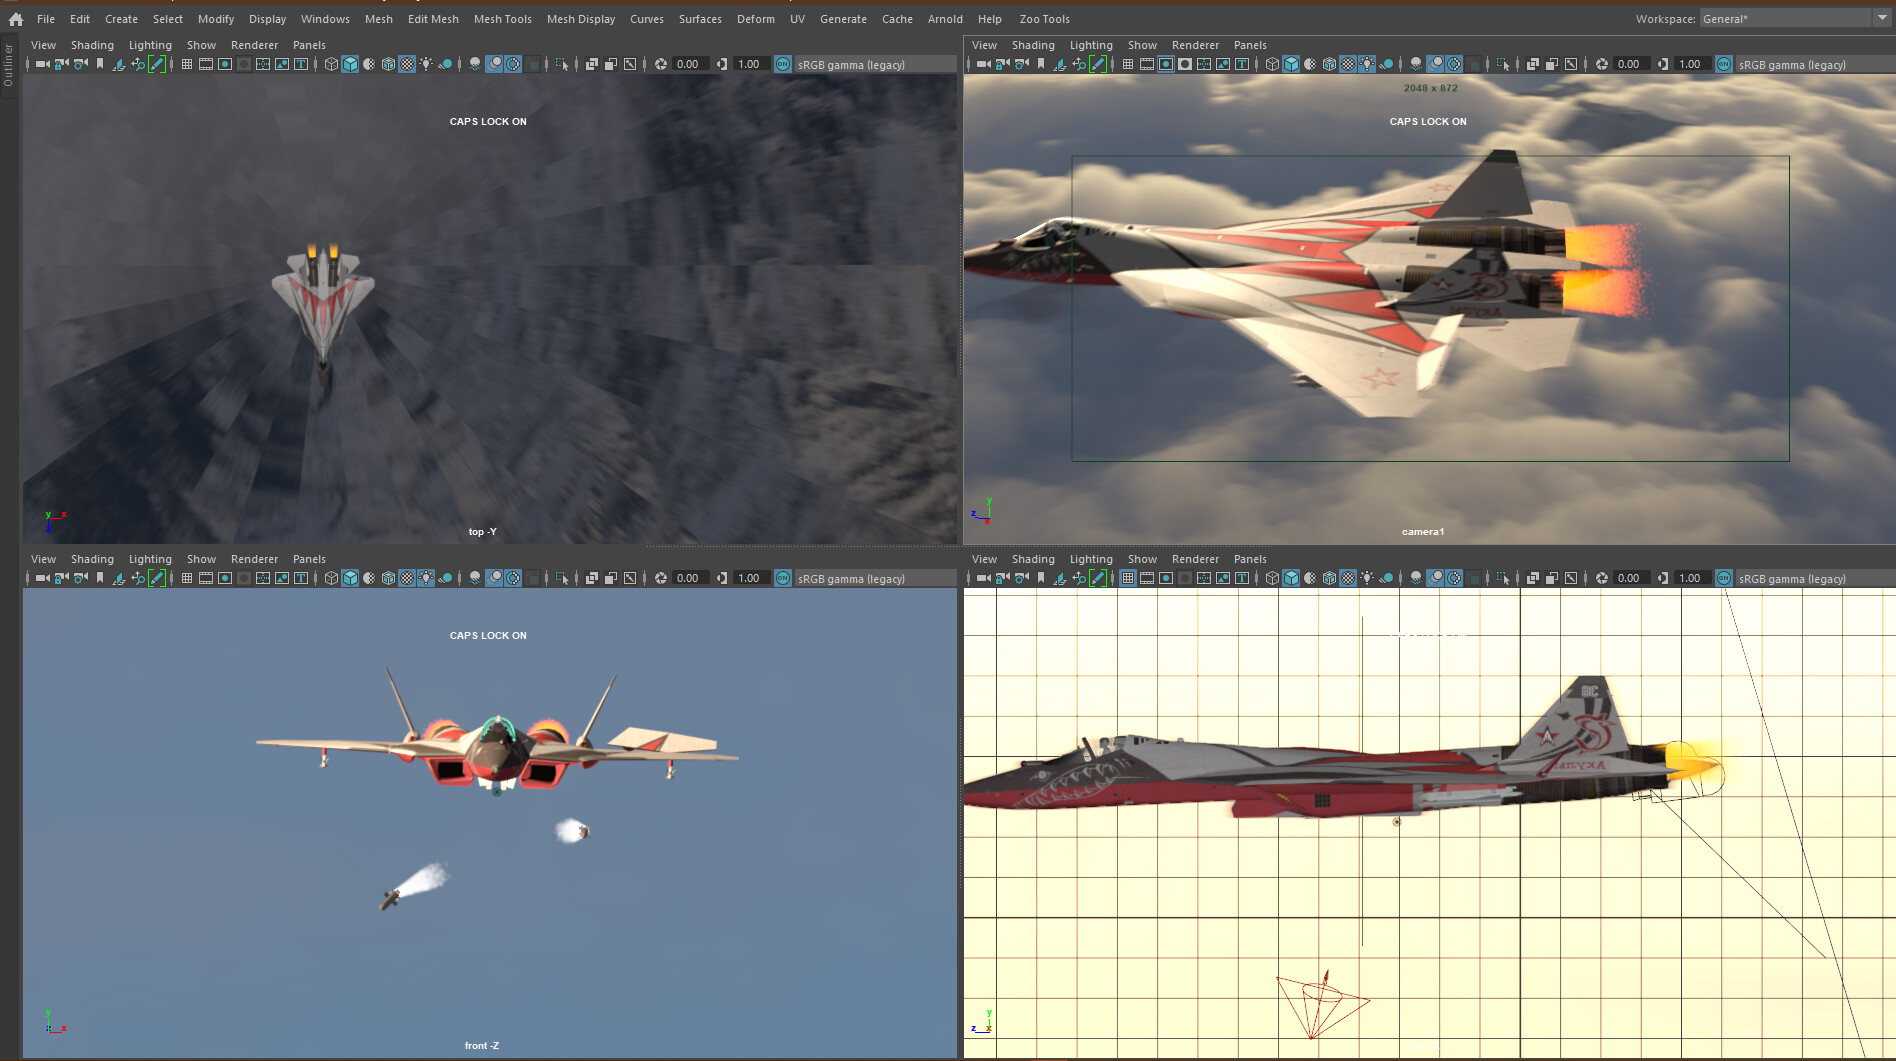This screenshot has width=1896, height=1061.
Task: Toggle grid display in the front viewport
Action: point(186,578)
